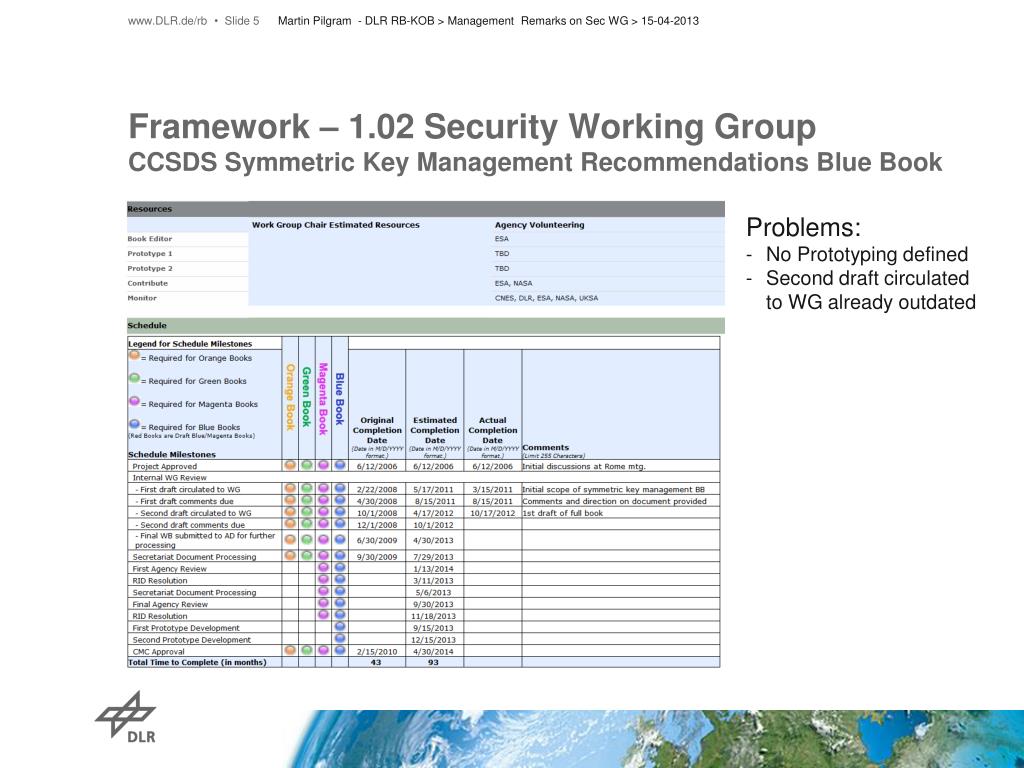Image resolution: width=1024 pixels, height=768 pixels.
Task: Click the Legend for Schedule Milestones heading
Action: 190,344
